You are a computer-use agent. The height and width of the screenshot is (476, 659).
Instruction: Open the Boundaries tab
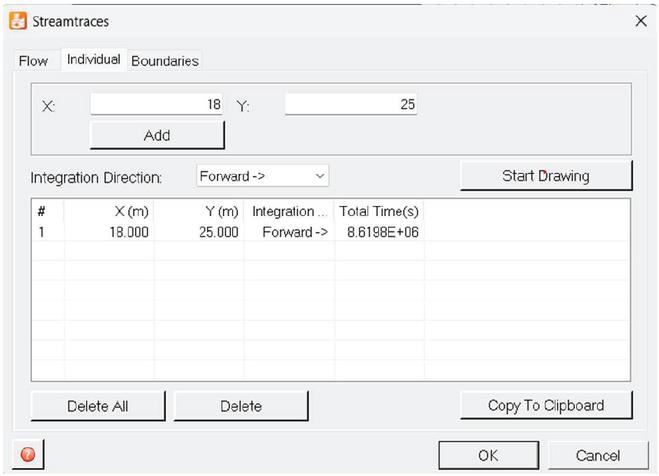point(165,61)
